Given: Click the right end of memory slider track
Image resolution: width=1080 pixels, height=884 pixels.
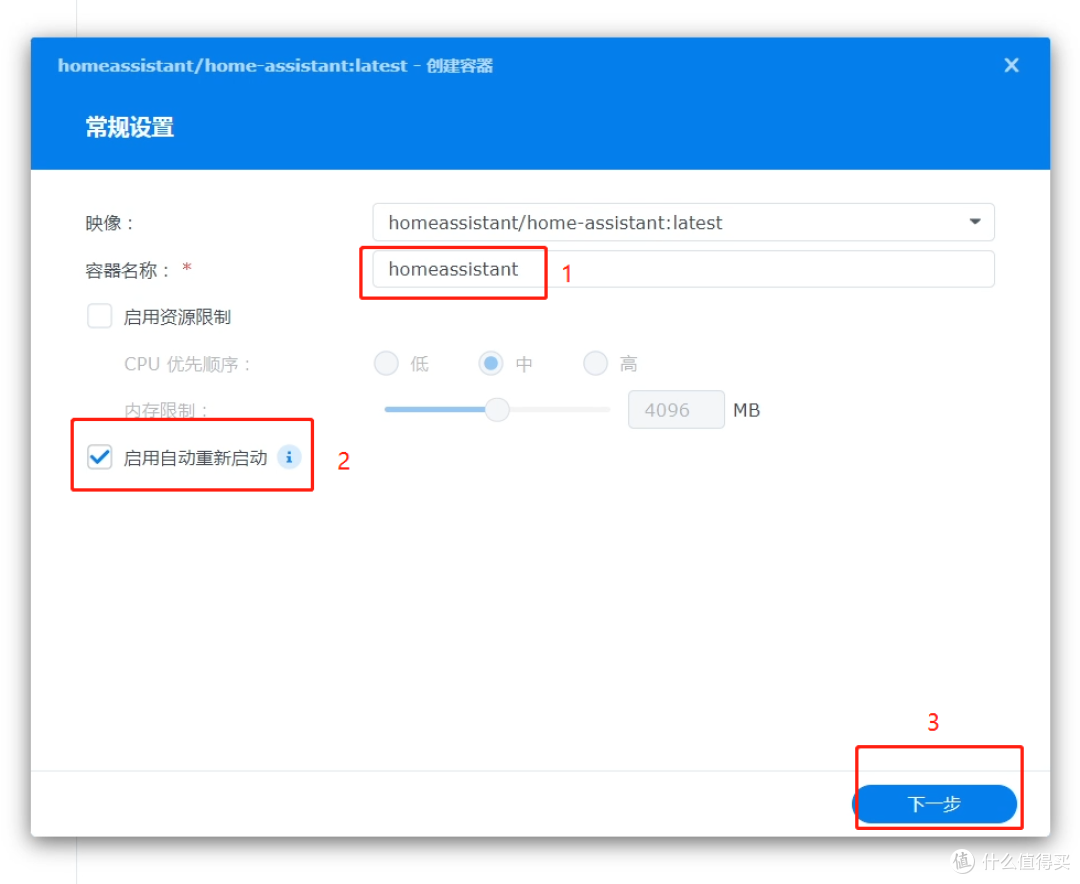Looking at the screenshot, I should (605, 410).
